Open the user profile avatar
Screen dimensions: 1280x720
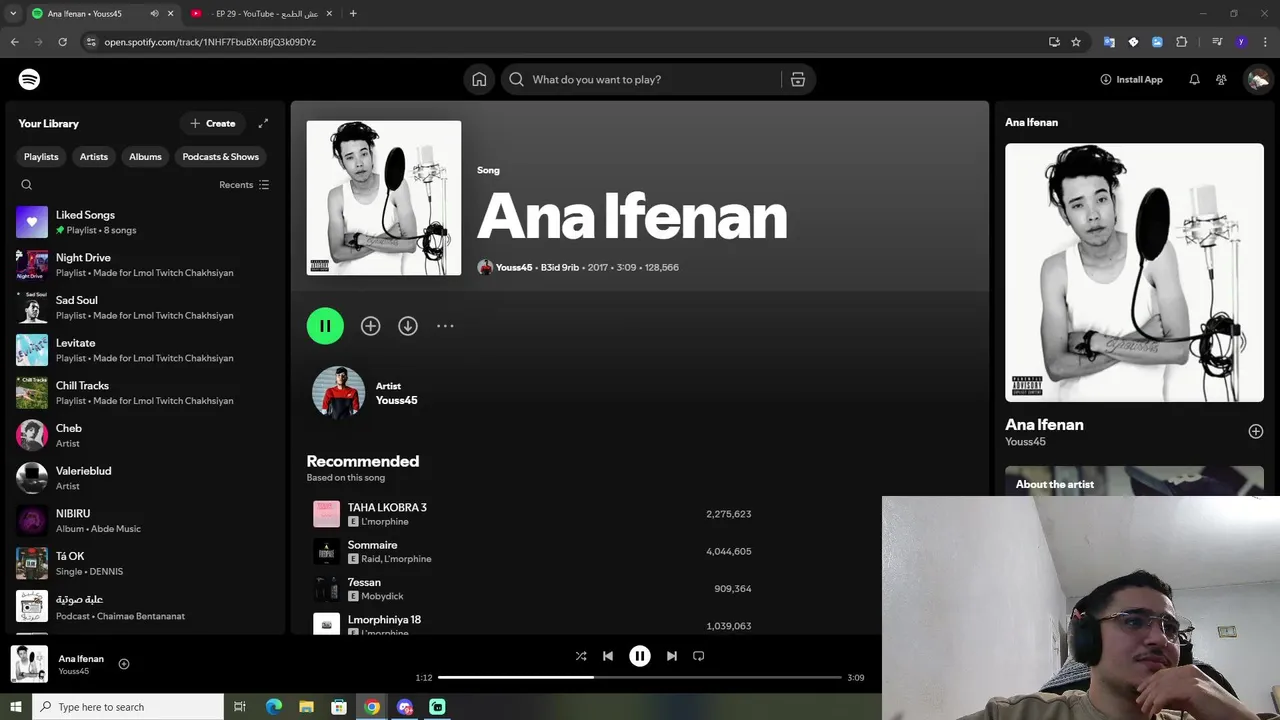pyautogui.click(x=1257, y=79)
